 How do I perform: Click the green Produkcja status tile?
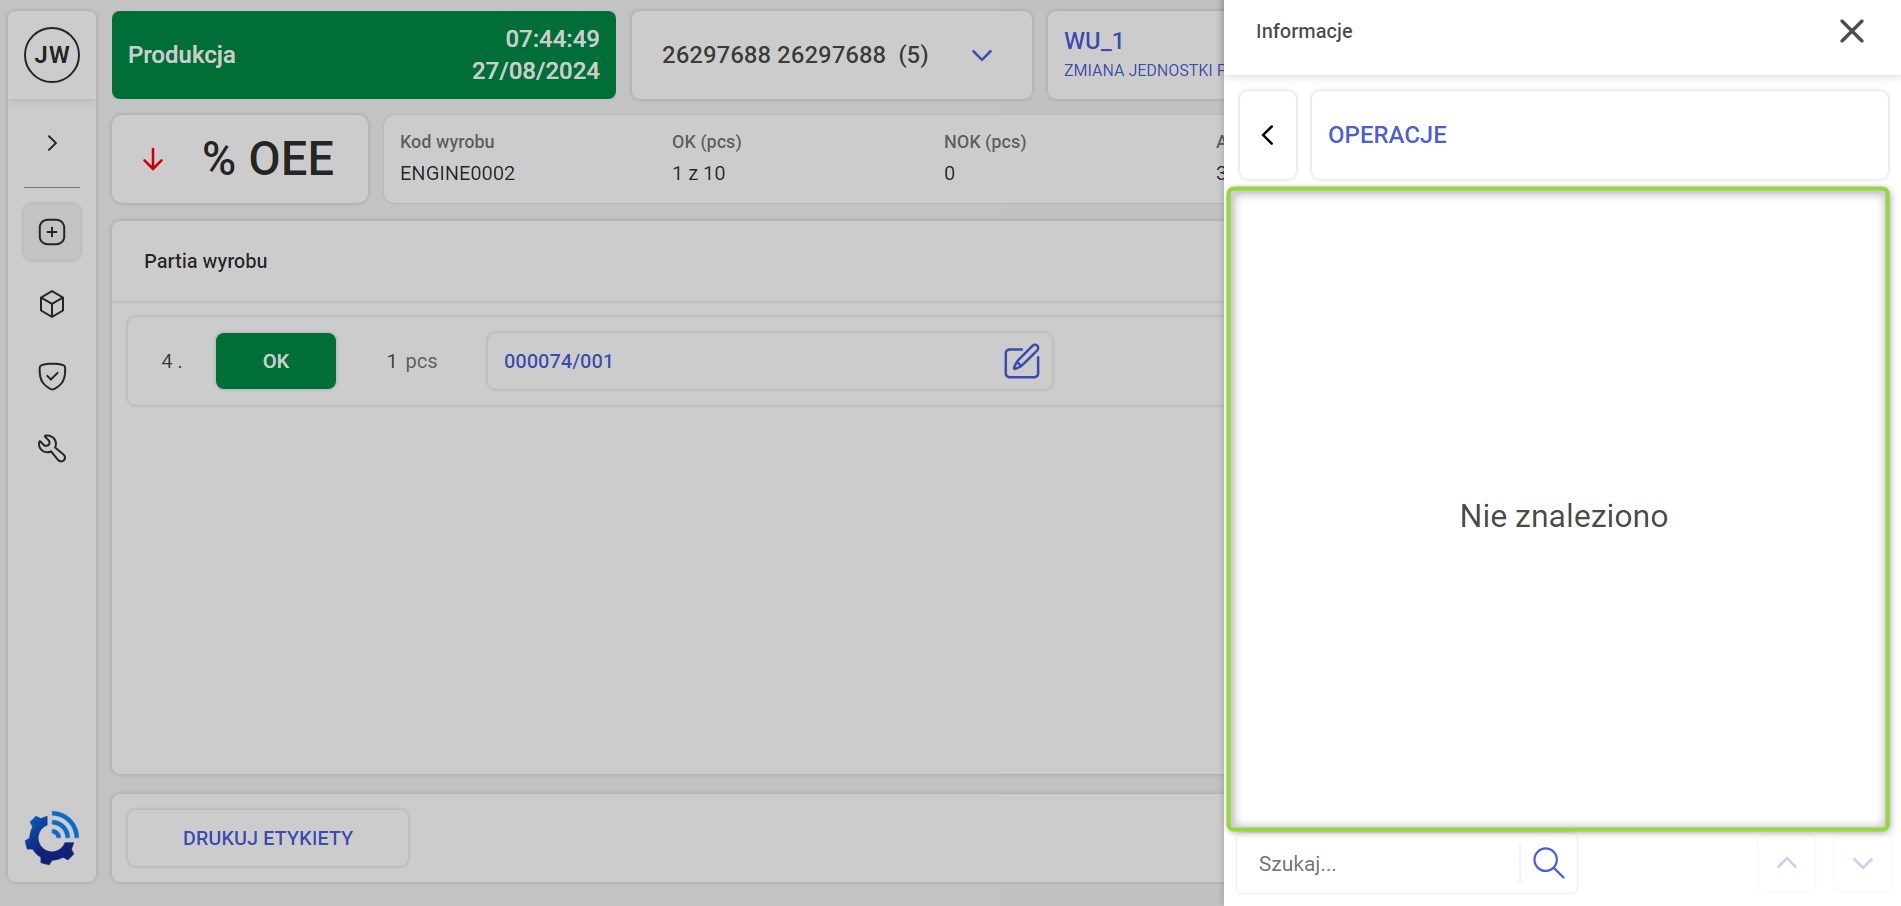[364, 55]
